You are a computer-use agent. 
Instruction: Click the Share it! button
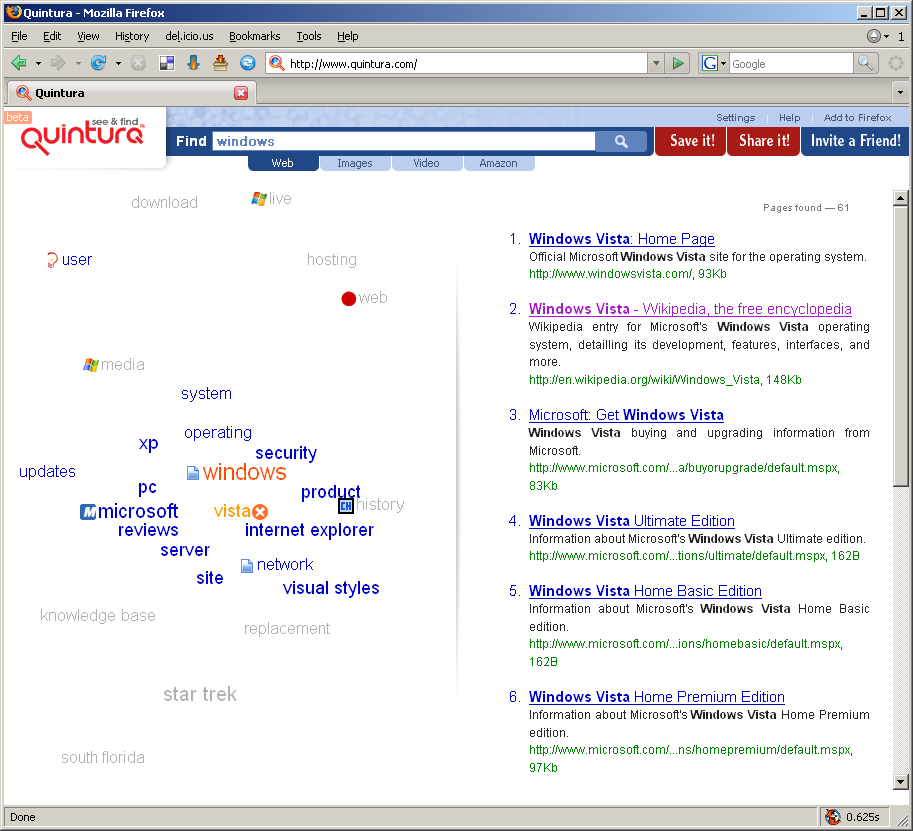(764, 141)
